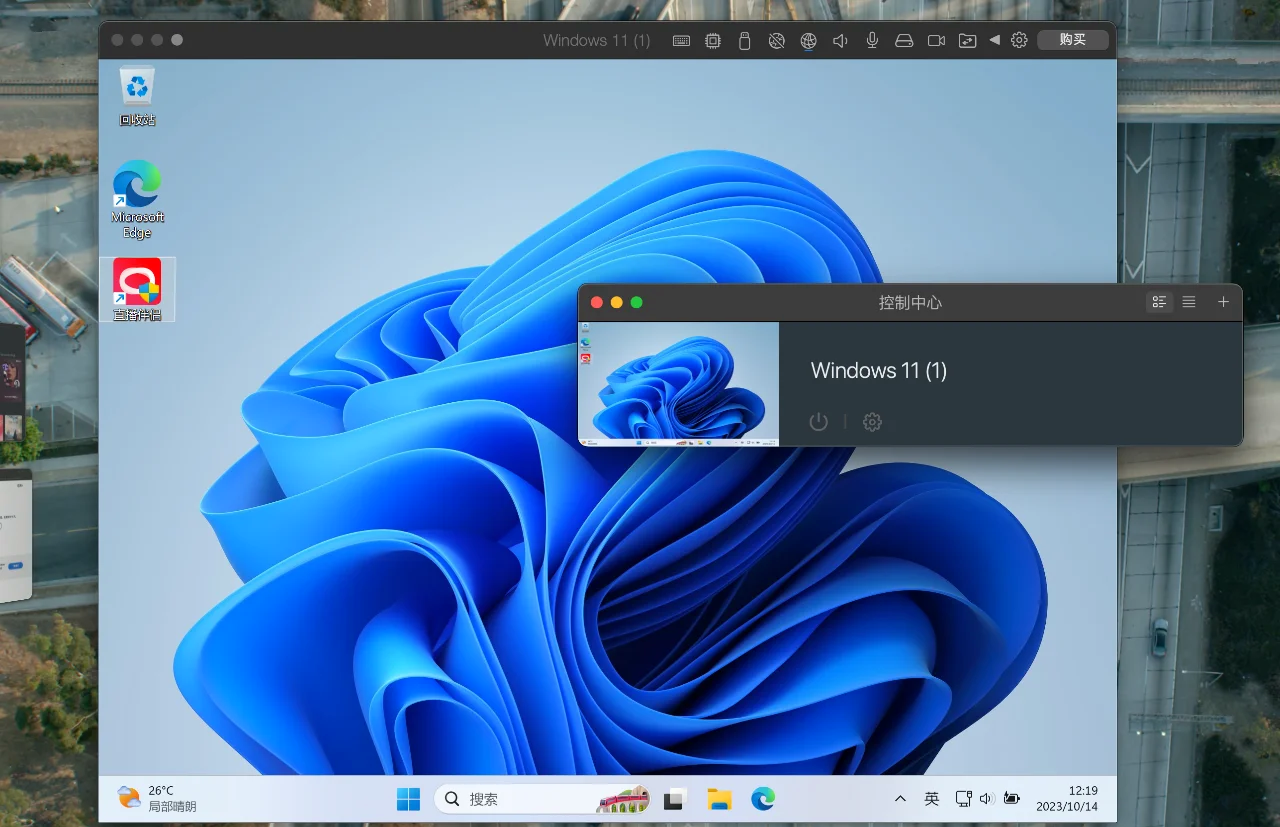Screen dimensions: 1280x827
Task: Click the 英 input method indicator
Action: coord(932,799)
